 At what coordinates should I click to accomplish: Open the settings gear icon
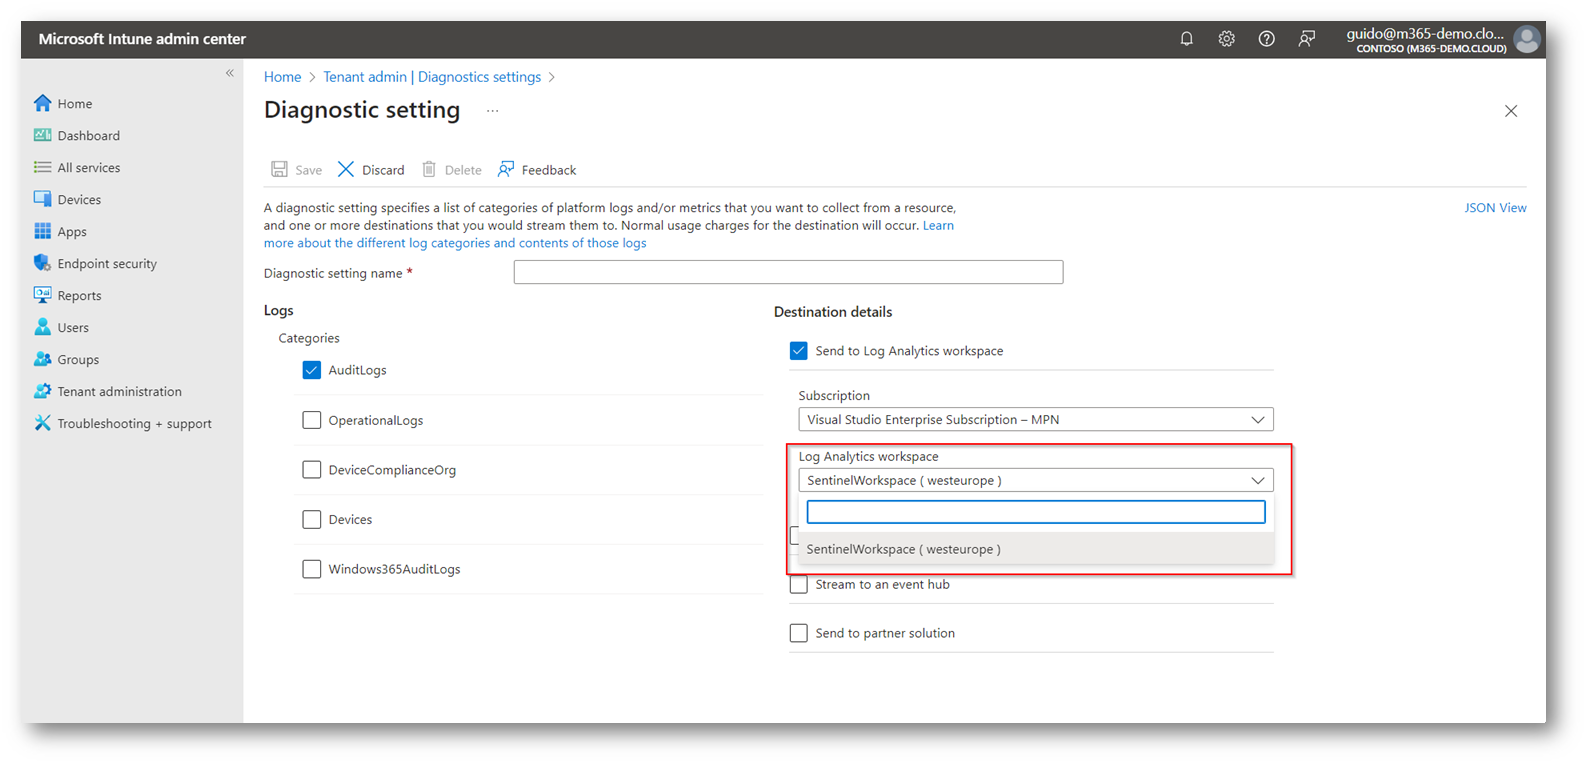[x=1226, y=39]
